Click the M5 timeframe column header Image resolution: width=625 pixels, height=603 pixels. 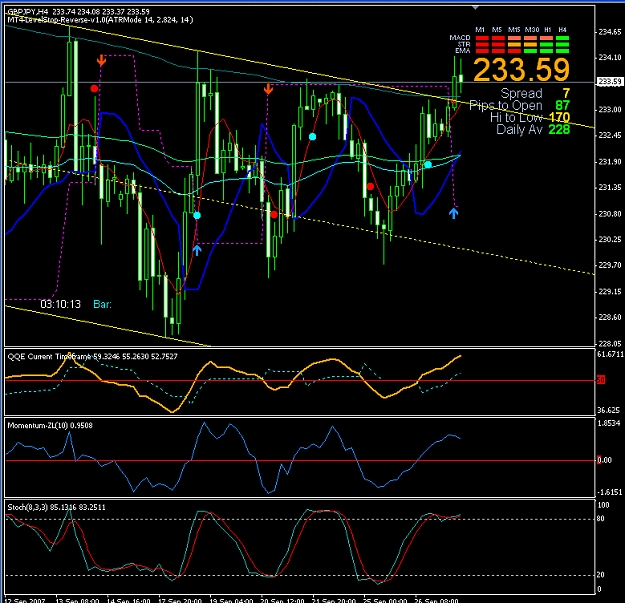[497, 30]
